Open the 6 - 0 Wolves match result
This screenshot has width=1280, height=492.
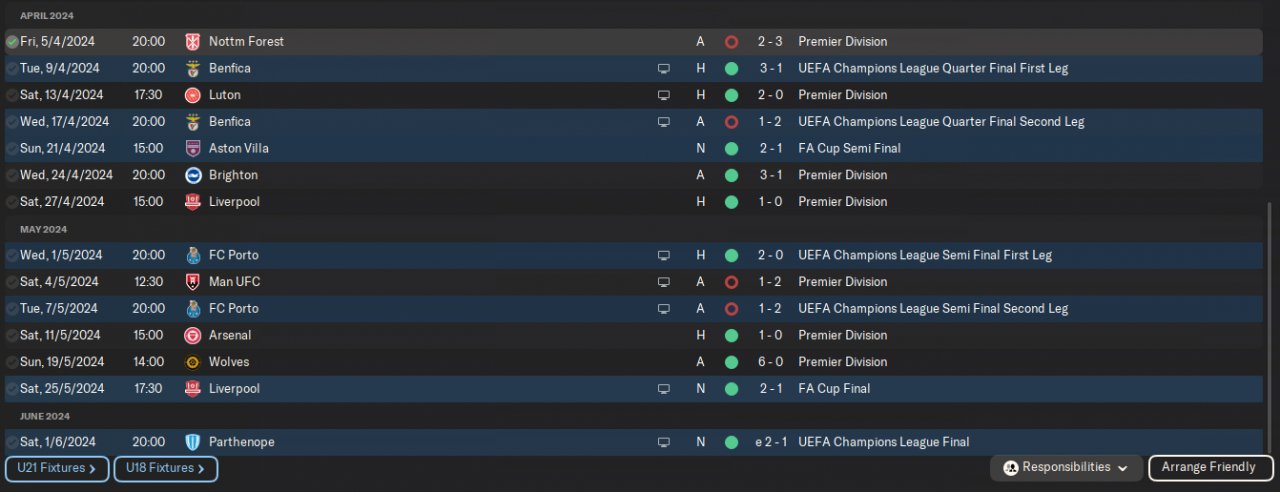click(769, 362)
